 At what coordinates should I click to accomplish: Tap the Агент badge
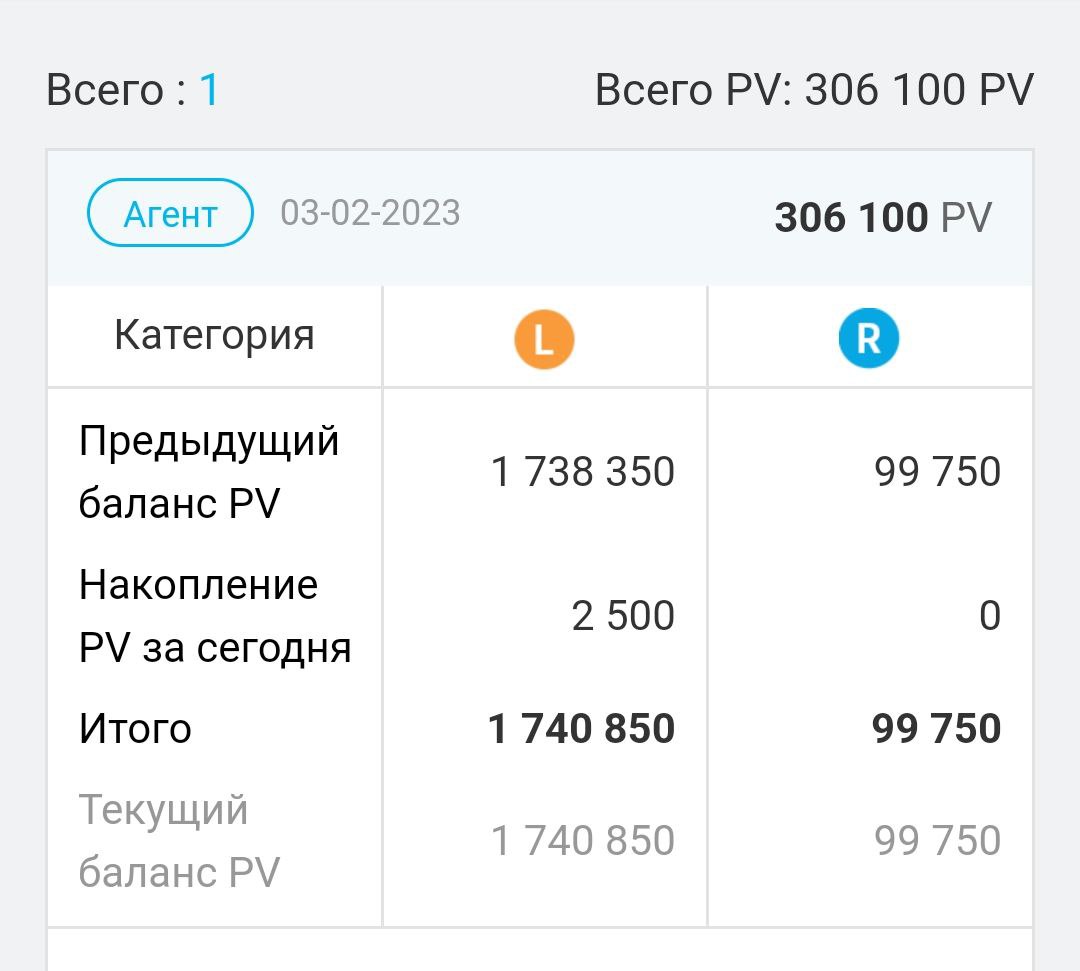[x=170, y=213]
